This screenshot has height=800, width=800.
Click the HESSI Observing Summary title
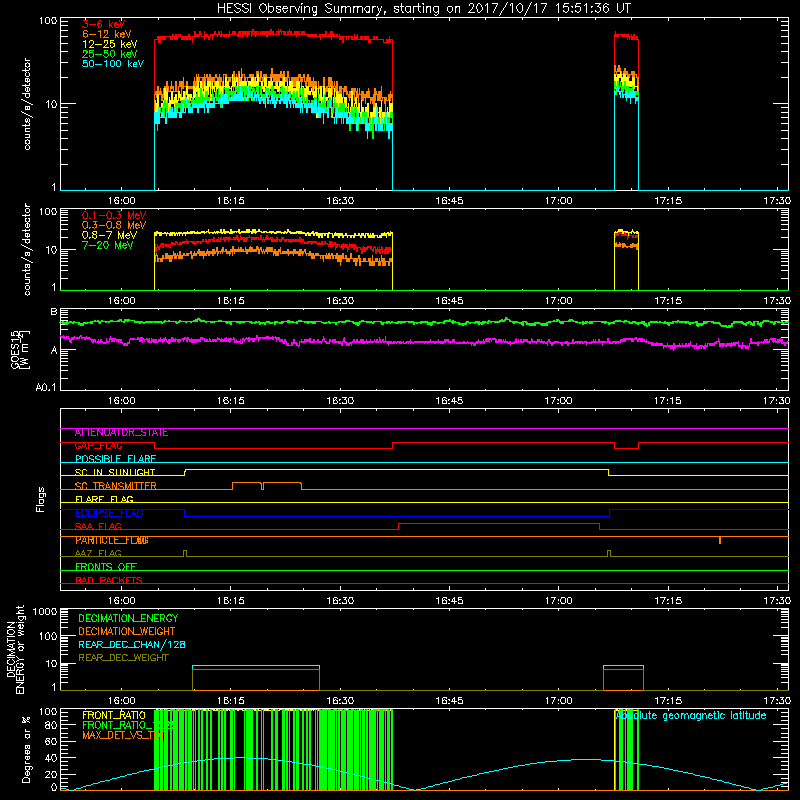[424, 8]
